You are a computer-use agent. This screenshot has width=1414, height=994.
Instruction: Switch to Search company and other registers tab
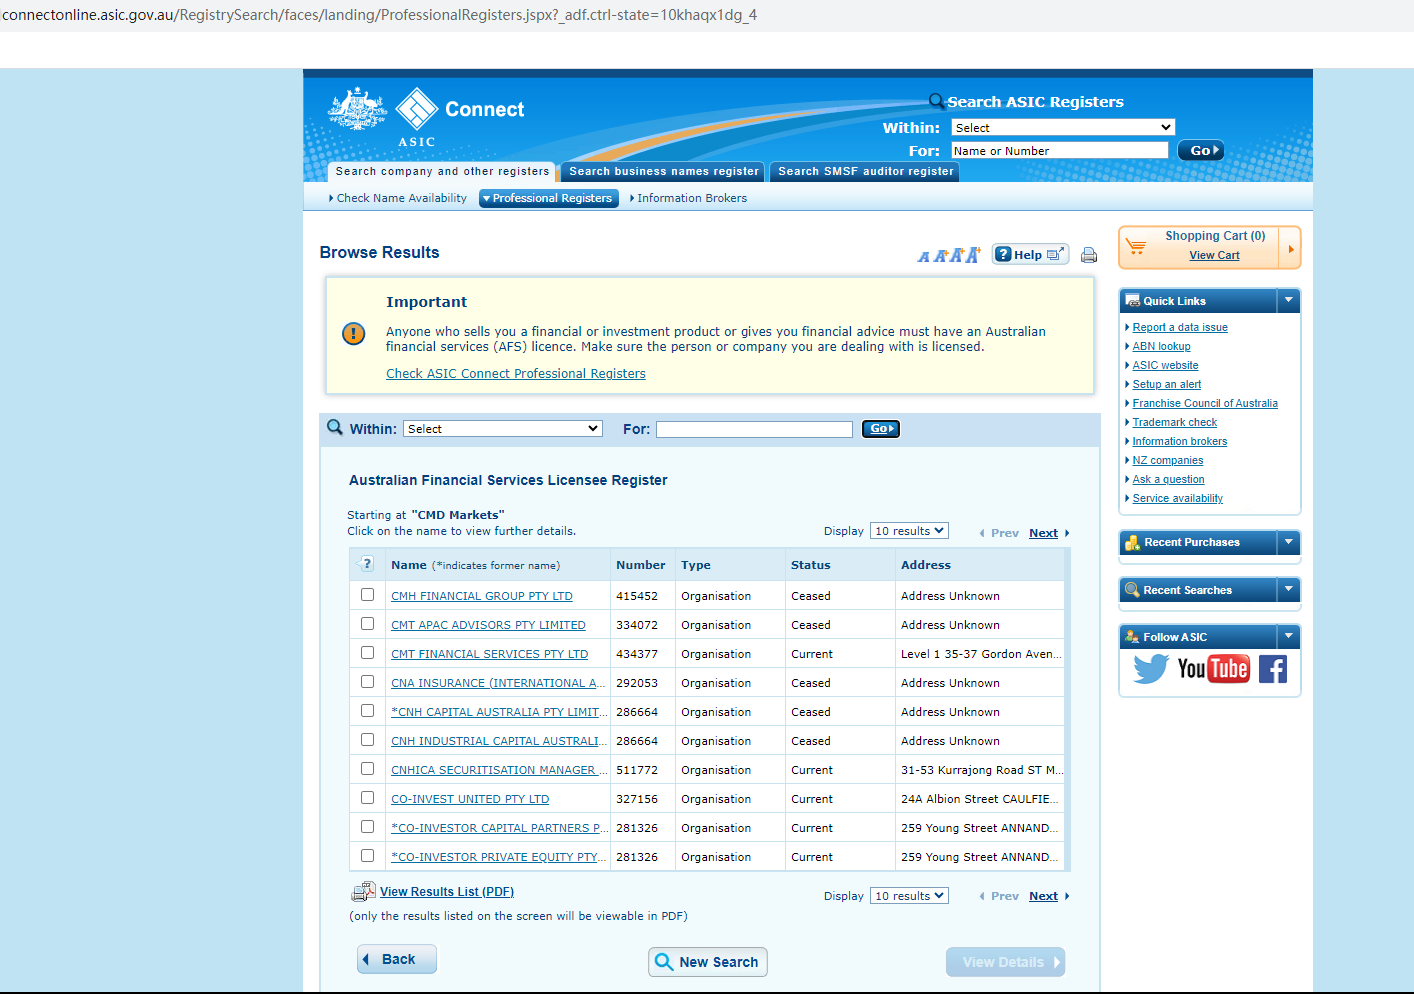pos(442,172)
